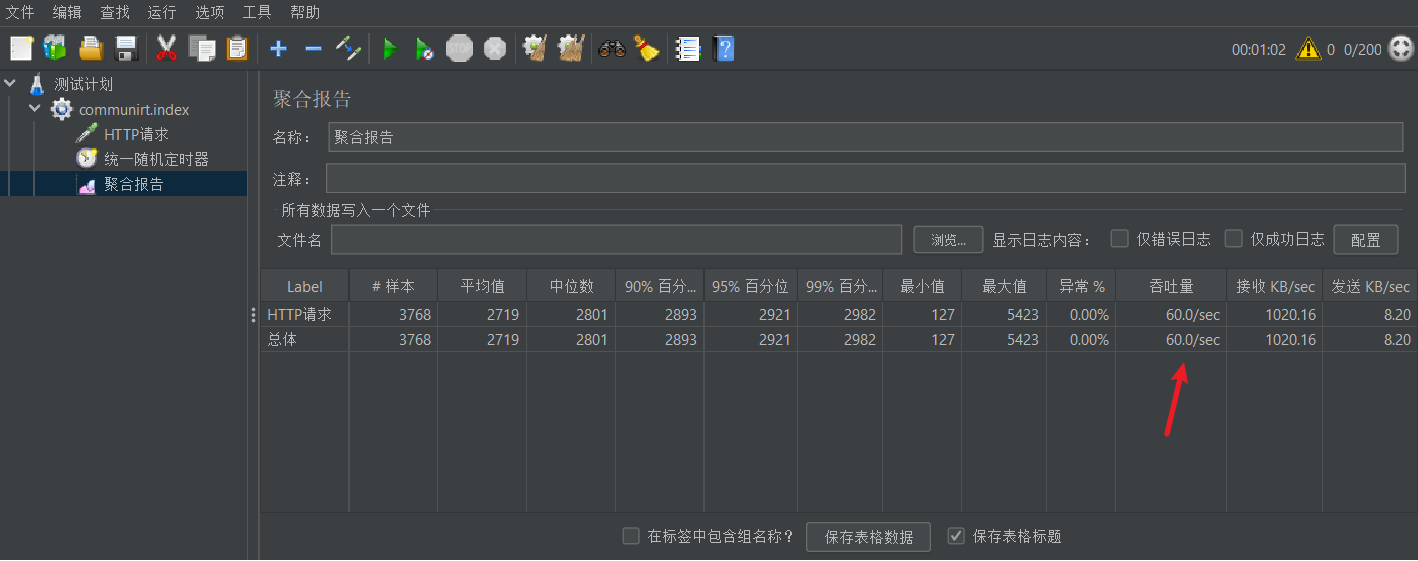Open the 文件 menu
The image size is (1418, 561).
[20, 12]
